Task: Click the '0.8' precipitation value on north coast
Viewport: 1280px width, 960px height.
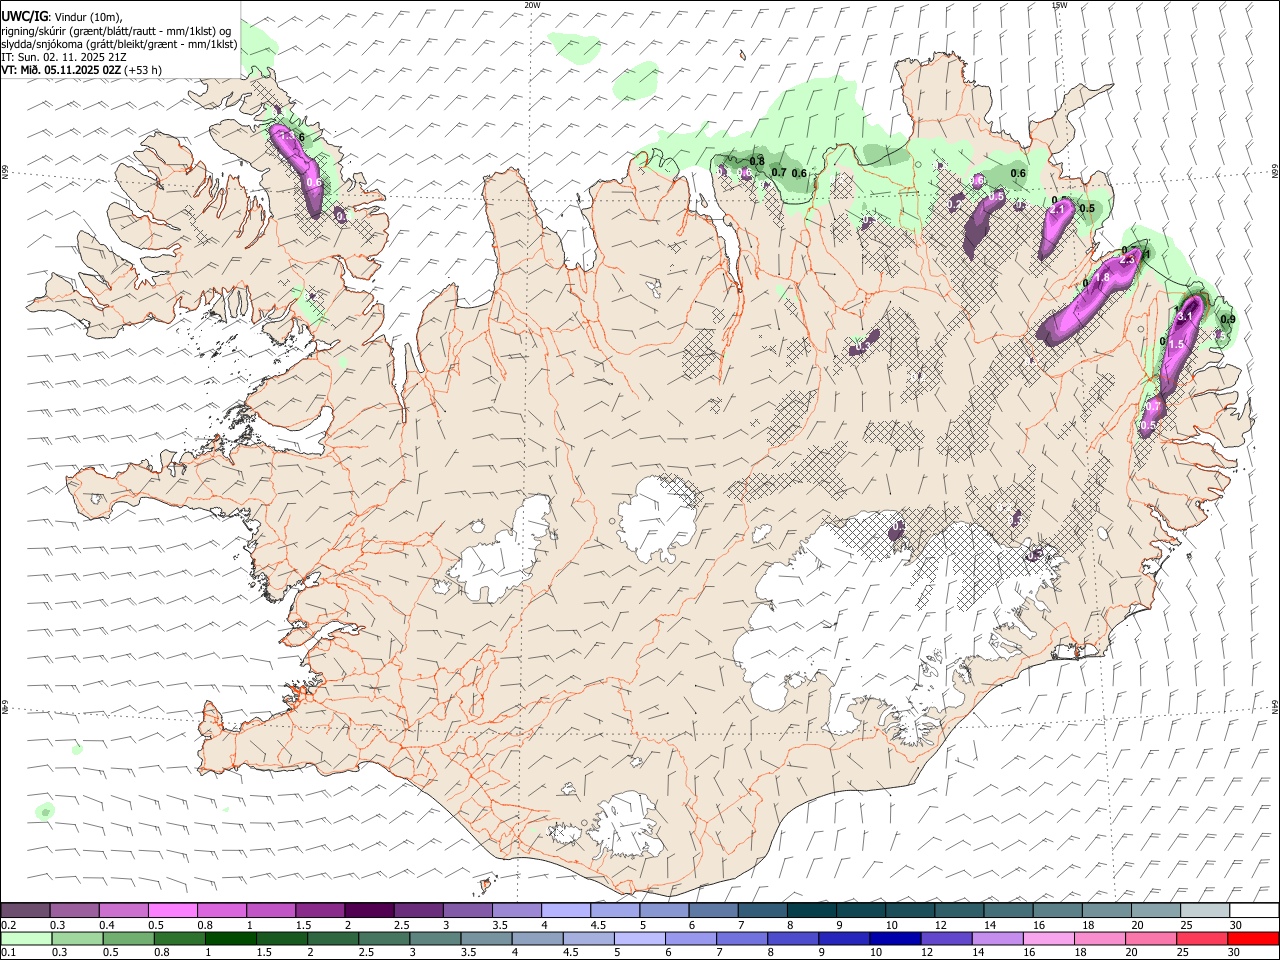Action: 757,161
